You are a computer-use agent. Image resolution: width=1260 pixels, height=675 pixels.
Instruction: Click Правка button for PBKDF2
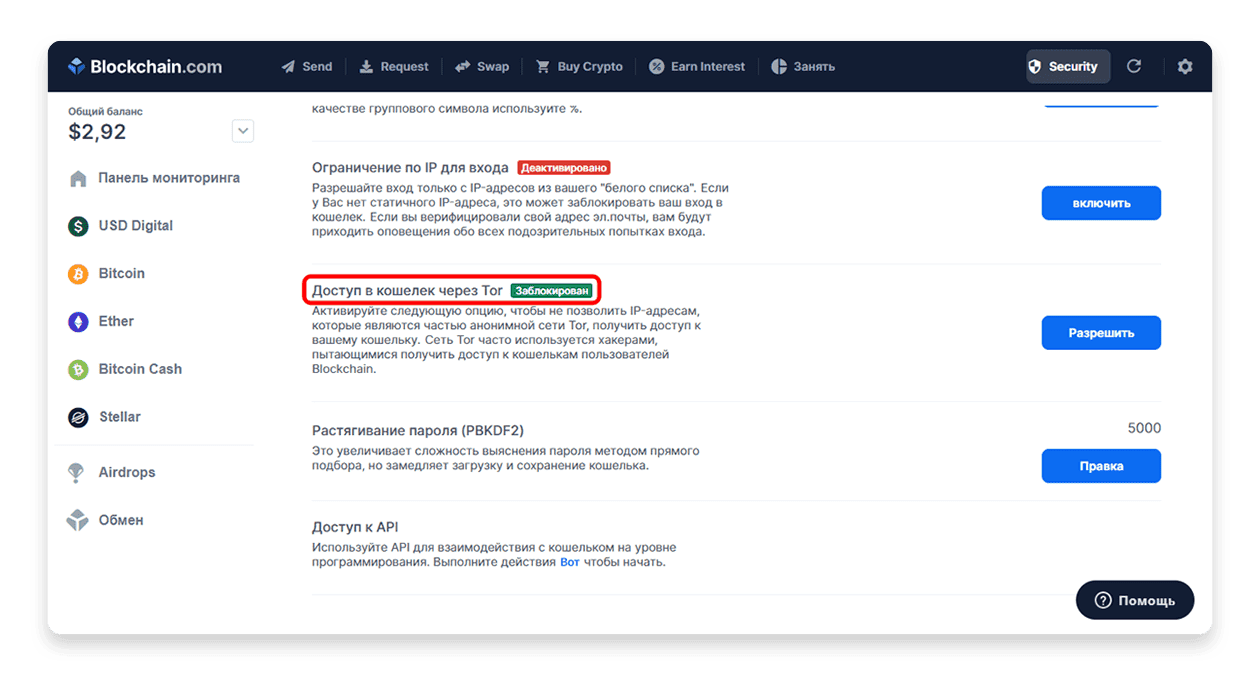tap(1101, 466)
